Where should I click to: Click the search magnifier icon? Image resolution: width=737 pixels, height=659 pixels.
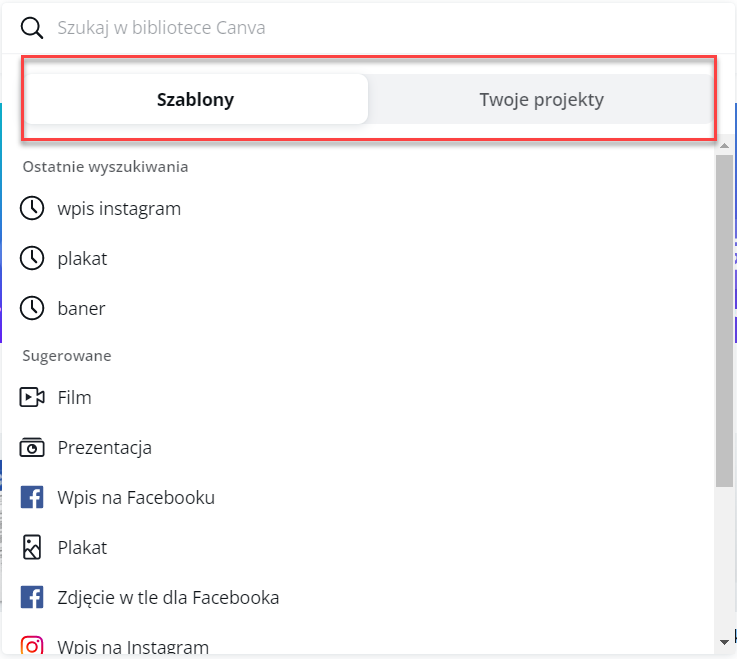[32, 28]
